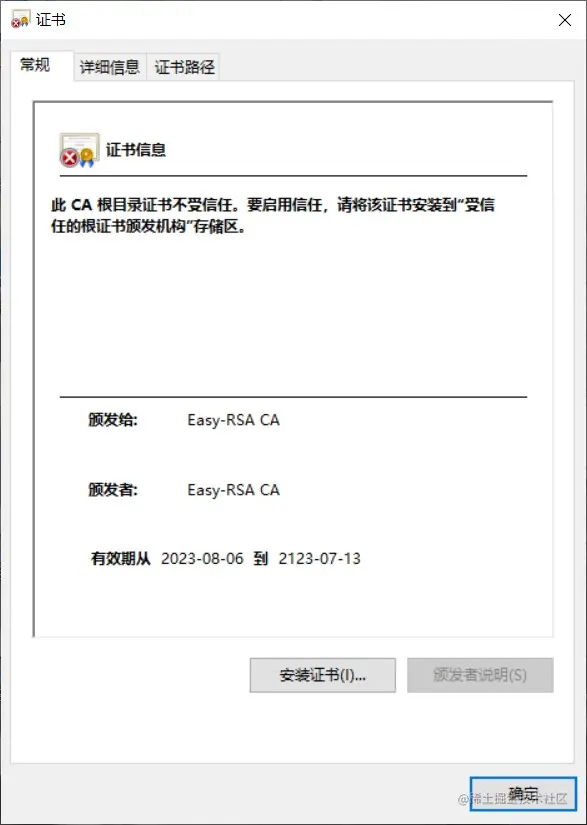587x825 pixels.
Task: Confirm with the 确定 button
Action: point(523,793)
